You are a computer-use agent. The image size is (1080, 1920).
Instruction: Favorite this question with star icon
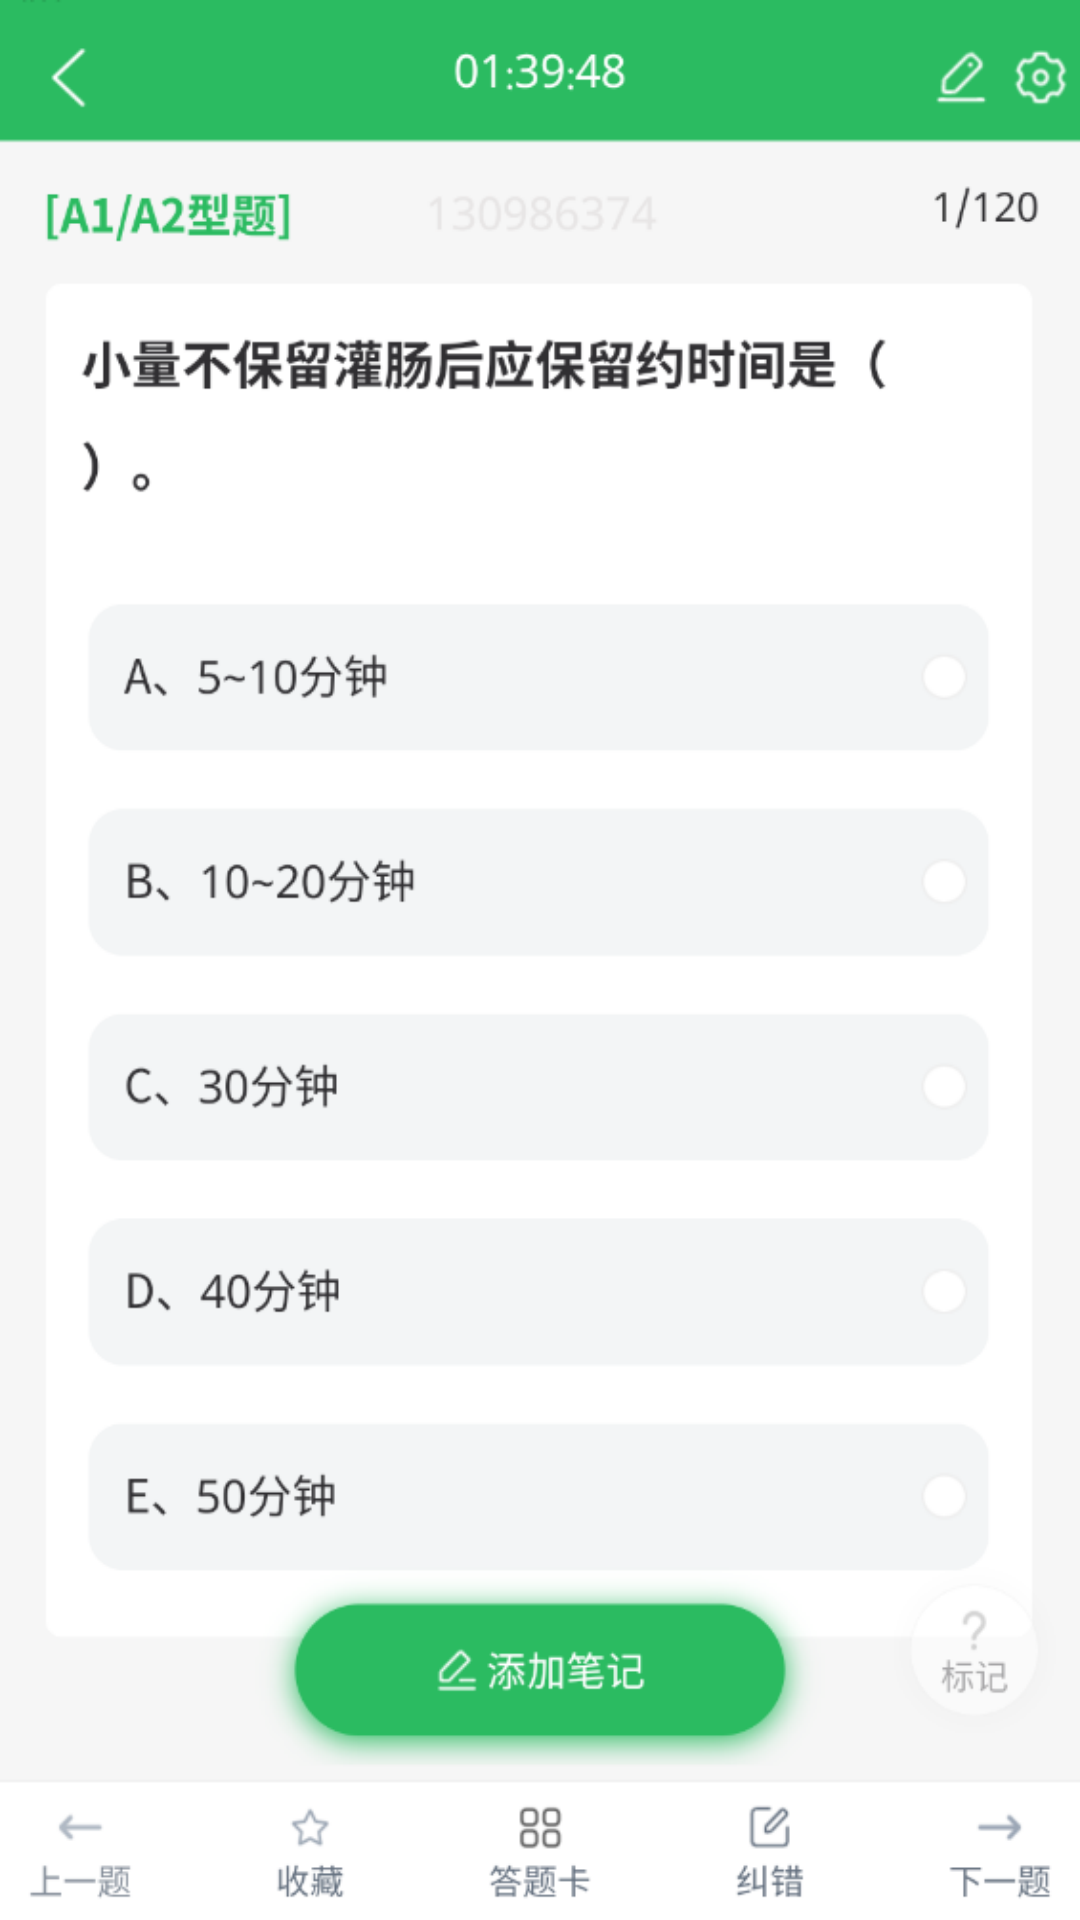coord(310,1827)
